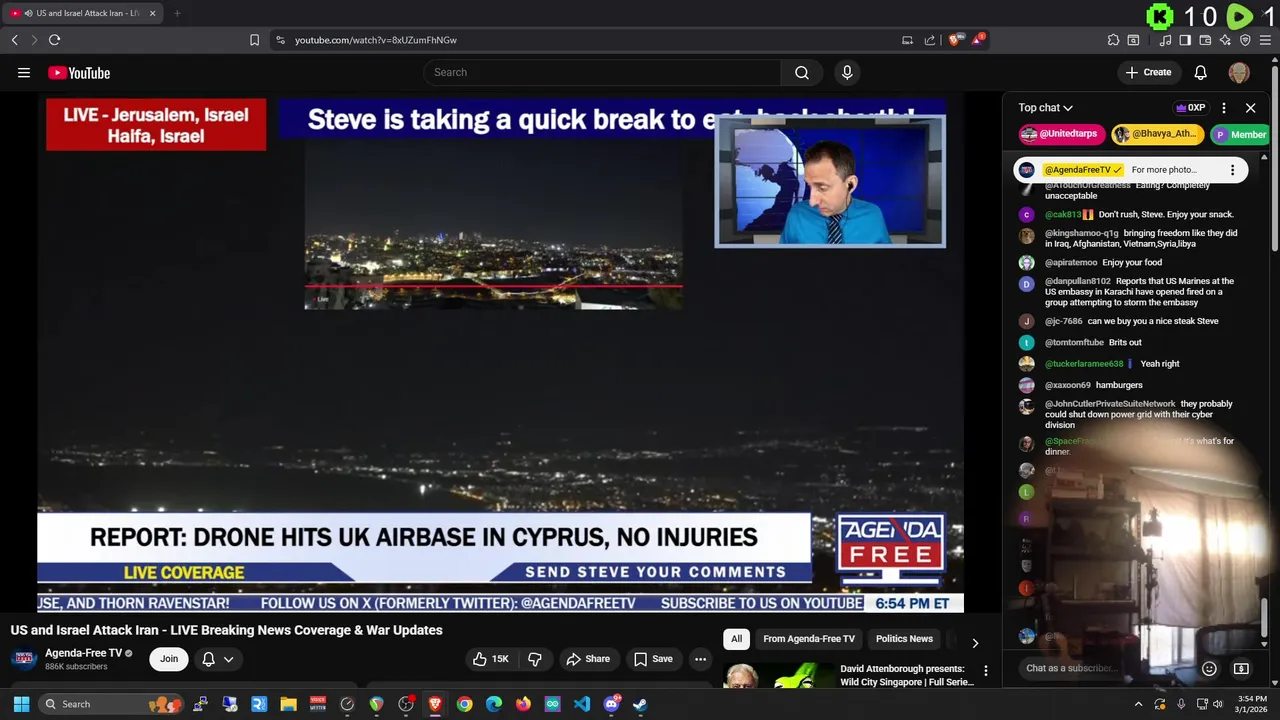Click the address bar URL
This screenshot has height=720, width=1280.
376,40
